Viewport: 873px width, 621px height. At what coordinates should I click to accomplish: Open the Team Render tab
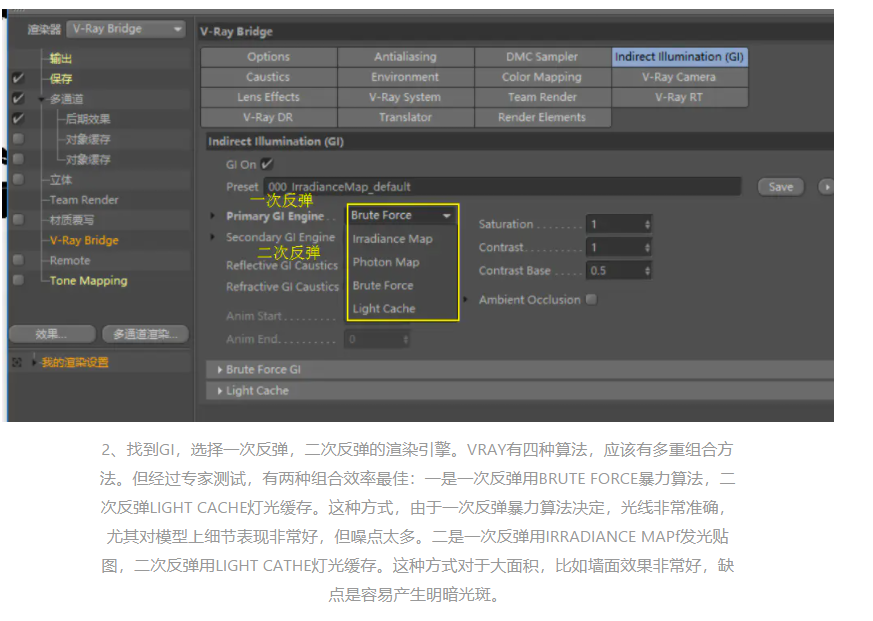coord(542,97)
